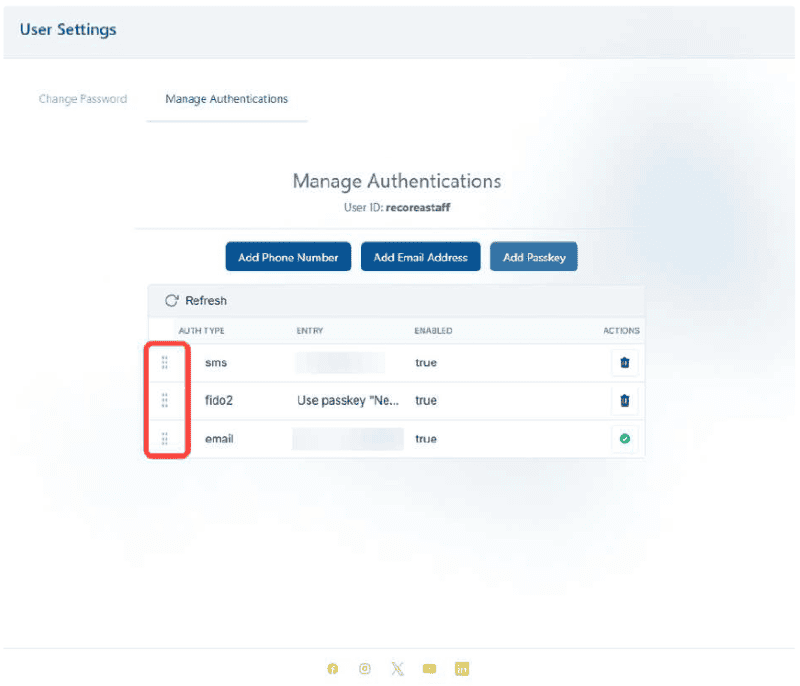Click the green check icon for email row
Image resolution: width=800 pixels, height=686 pixels.
(x=624, y=439)
